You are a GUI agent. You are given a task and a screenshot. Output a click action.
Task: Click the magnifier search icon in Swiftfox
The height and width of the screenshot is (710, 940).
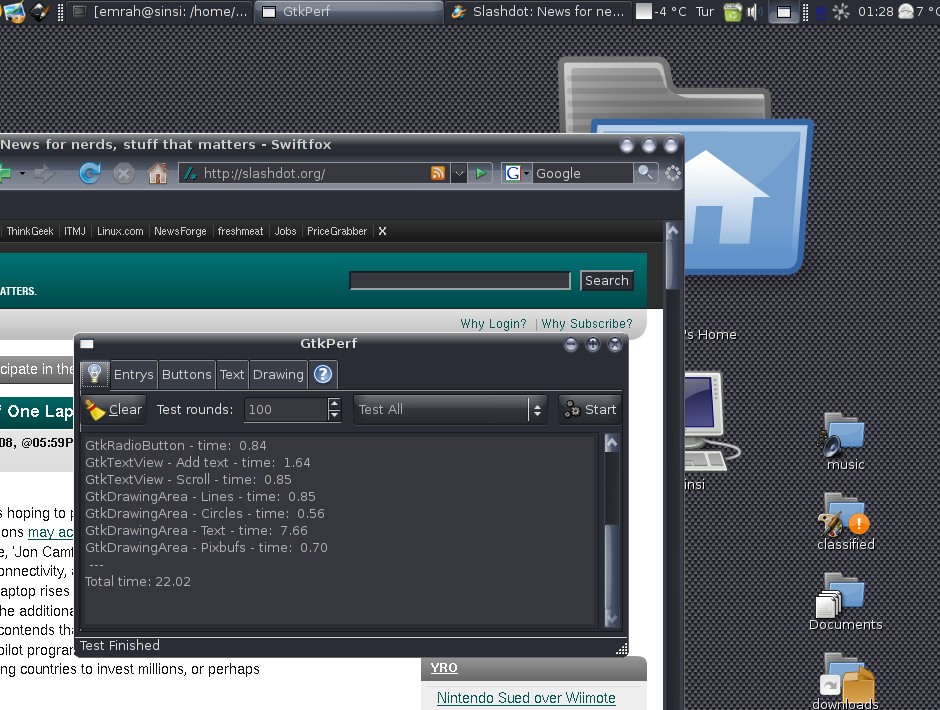(x=646, y=173)
